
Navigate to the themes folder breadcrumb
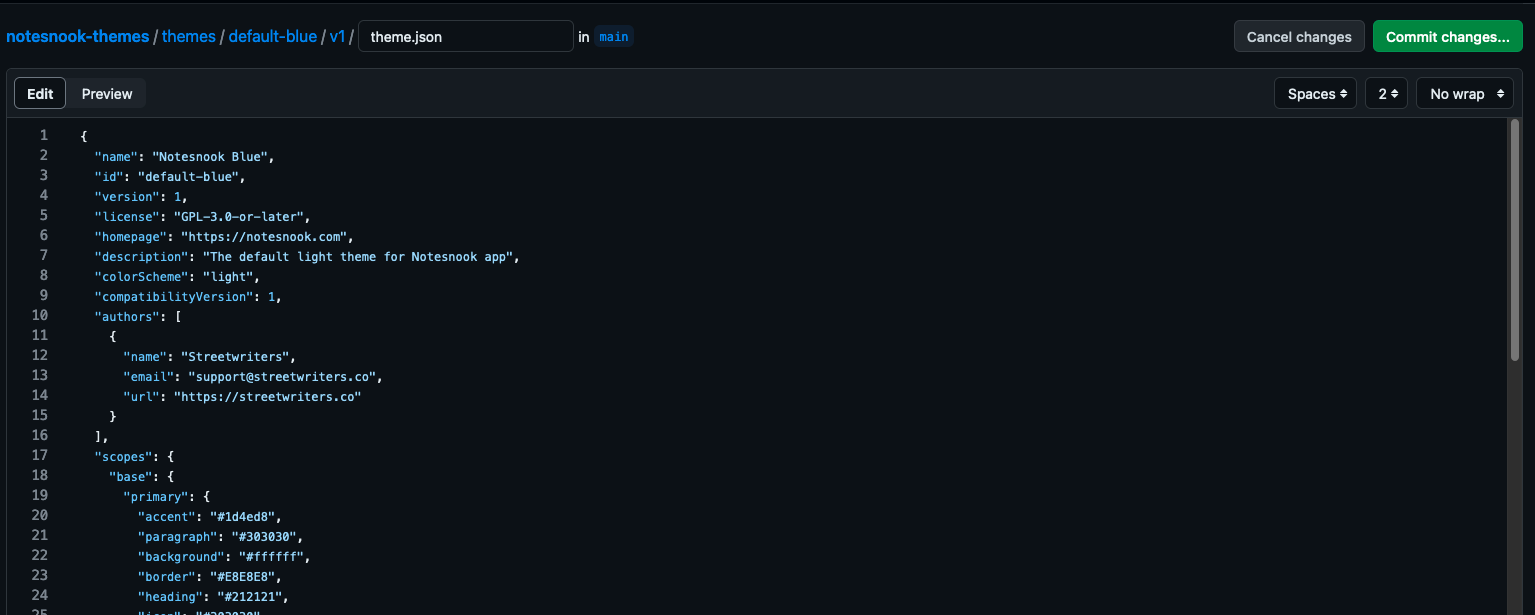point(189,36)
